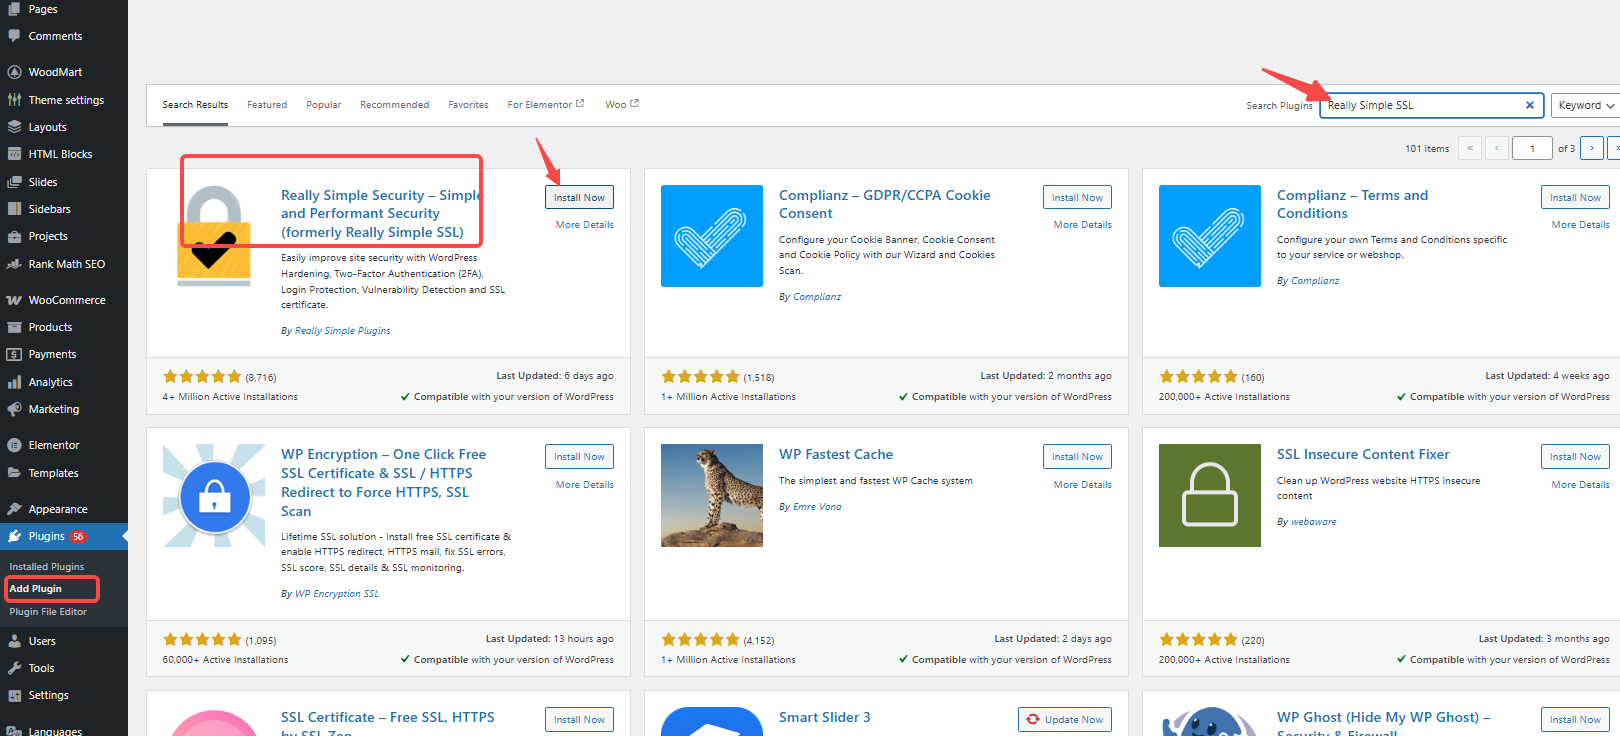Click the Rank Math SEO icon
Image resolution: width=1620 pixels, height=736 pixels.
[x=14, y=264]
